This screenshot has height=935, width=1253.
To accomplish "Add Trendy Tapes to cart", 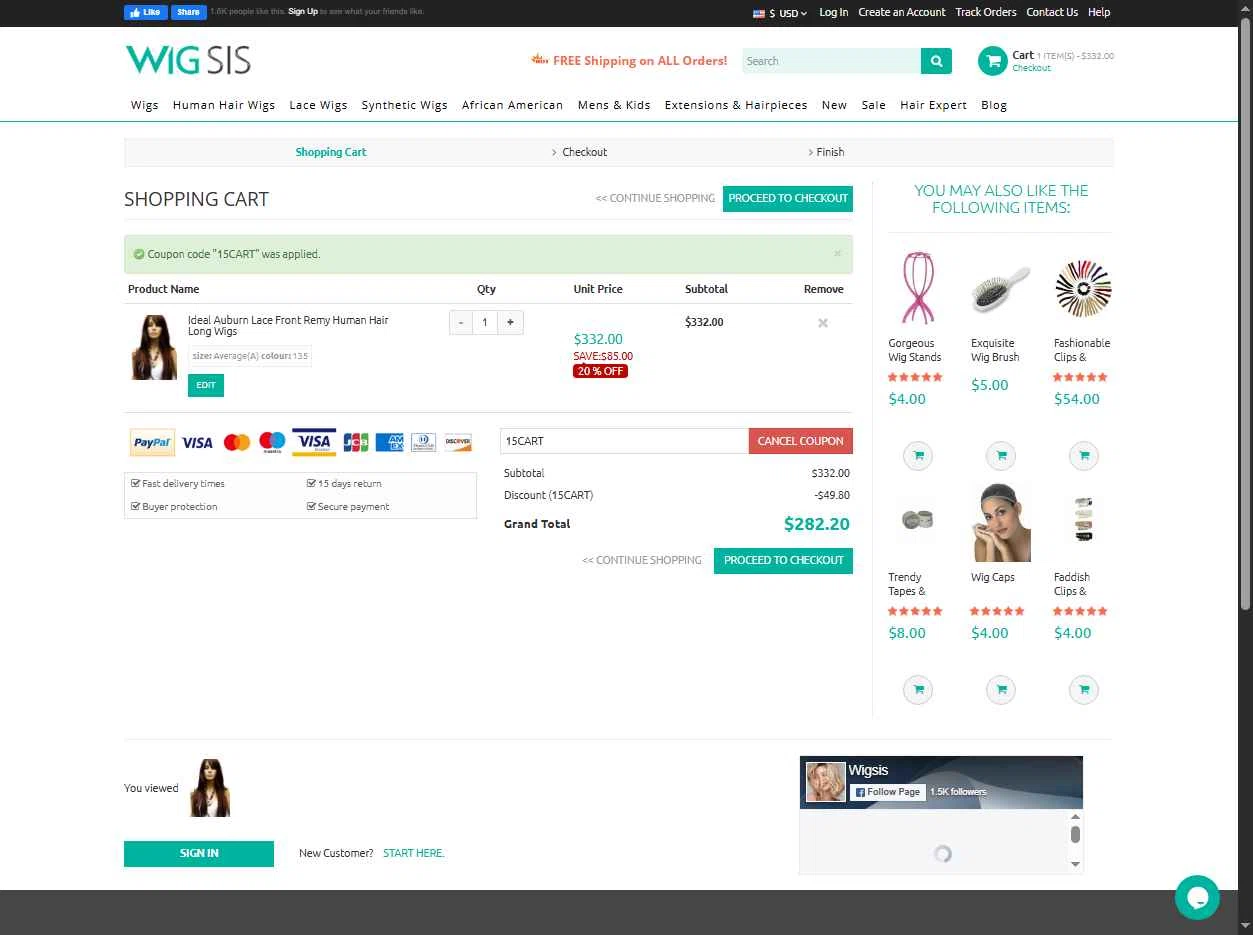I will [917, 690].
